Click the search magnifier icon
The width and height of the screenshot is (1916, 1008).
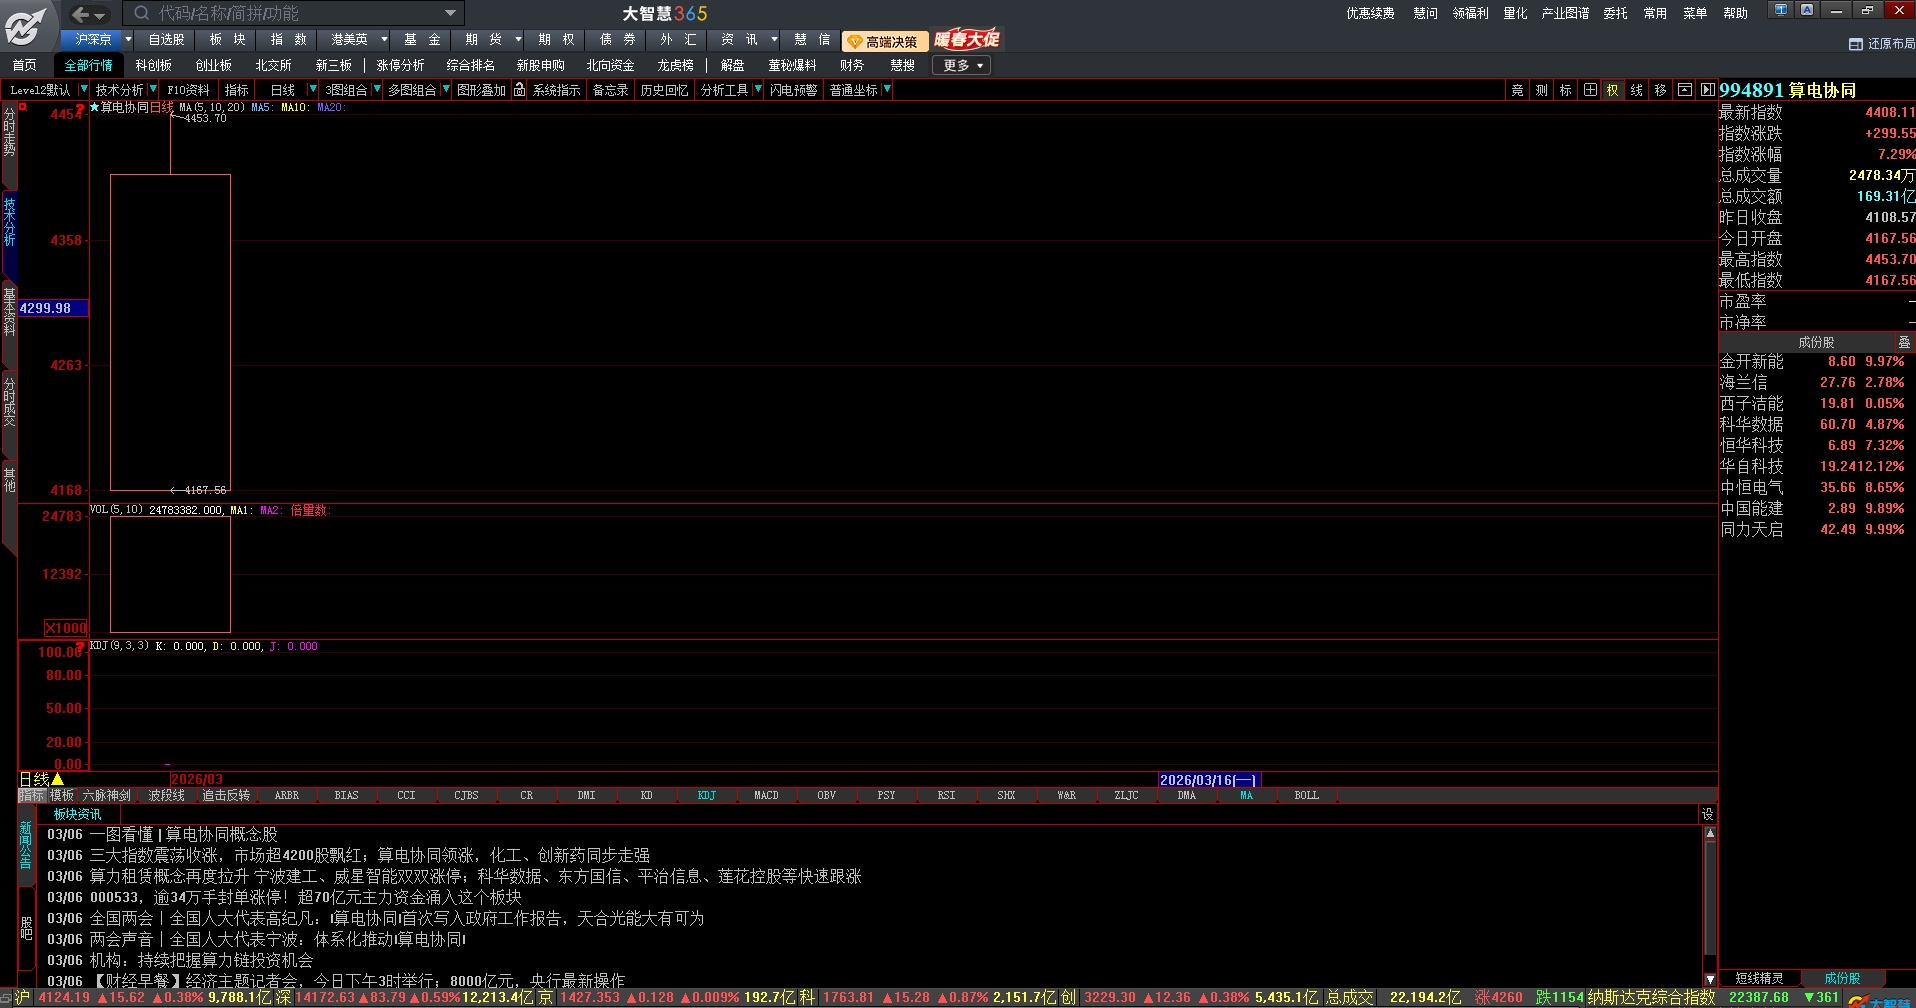[x=142, y=13]
